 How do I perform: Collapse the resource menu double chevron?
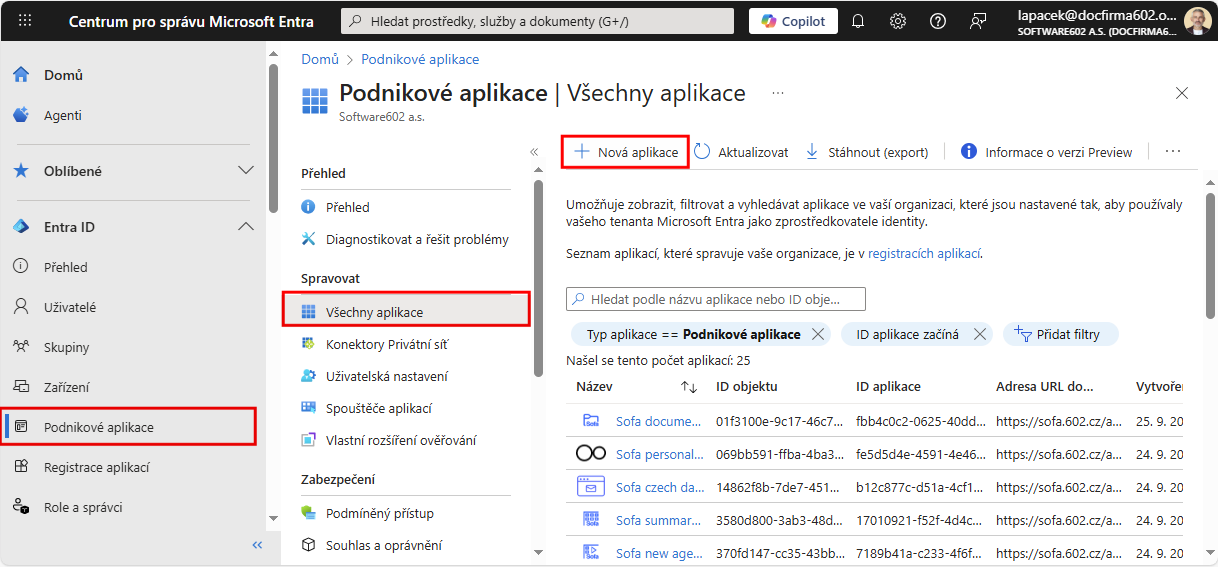534,152
